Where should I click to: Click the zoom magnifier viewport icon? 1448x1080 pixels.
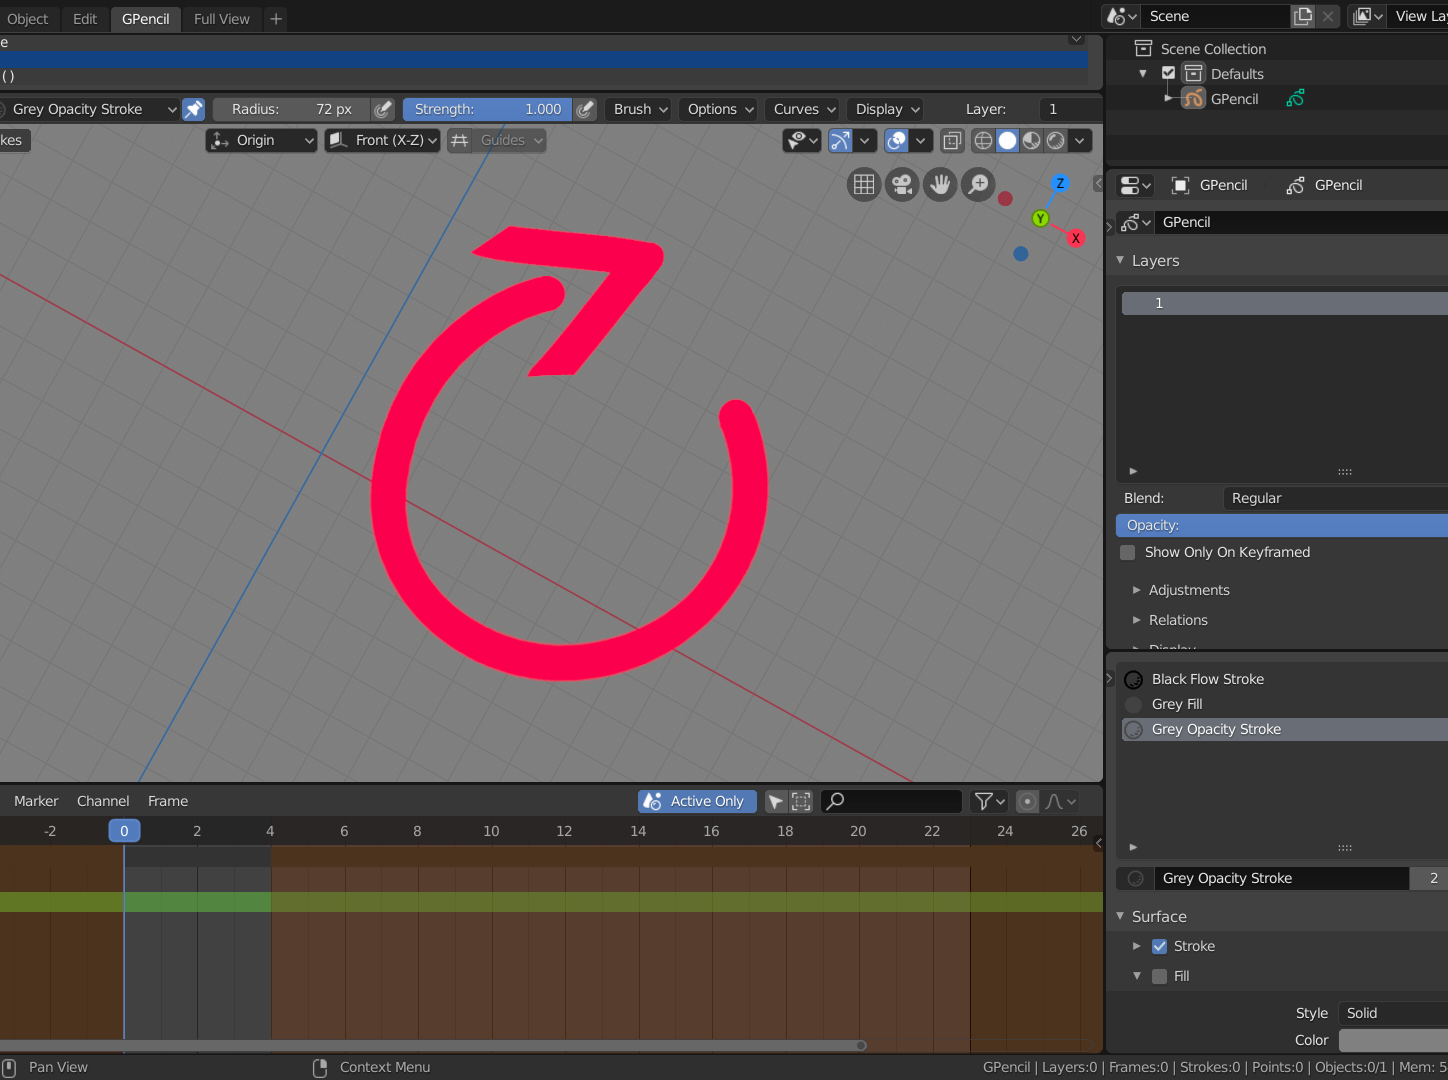[x=978, y=185]
